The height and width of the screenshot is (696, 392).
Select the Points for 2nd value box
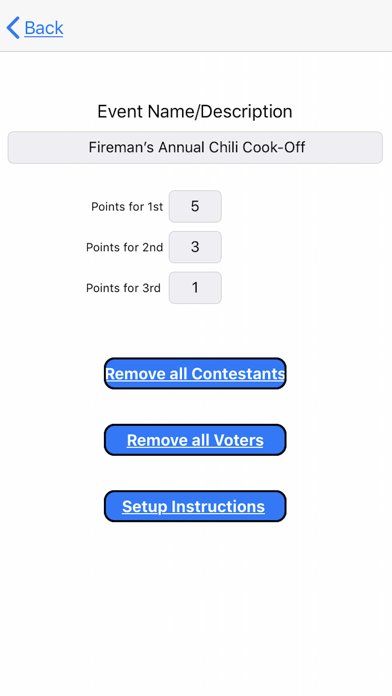195,247
